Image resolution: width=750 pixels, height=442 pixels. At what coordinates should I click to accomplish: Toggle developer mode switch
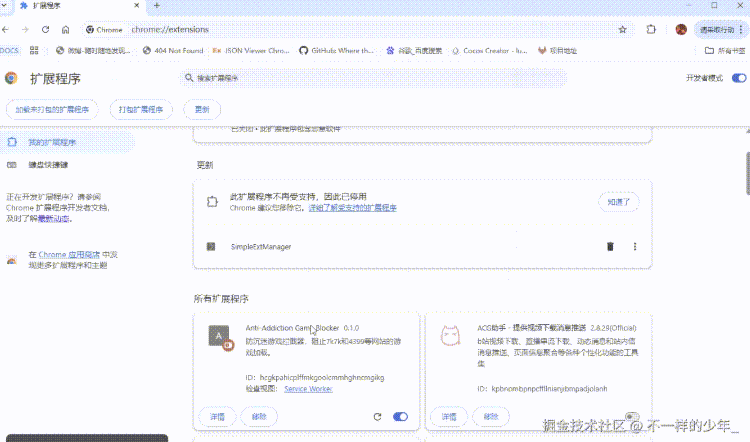tap(739, 77)
